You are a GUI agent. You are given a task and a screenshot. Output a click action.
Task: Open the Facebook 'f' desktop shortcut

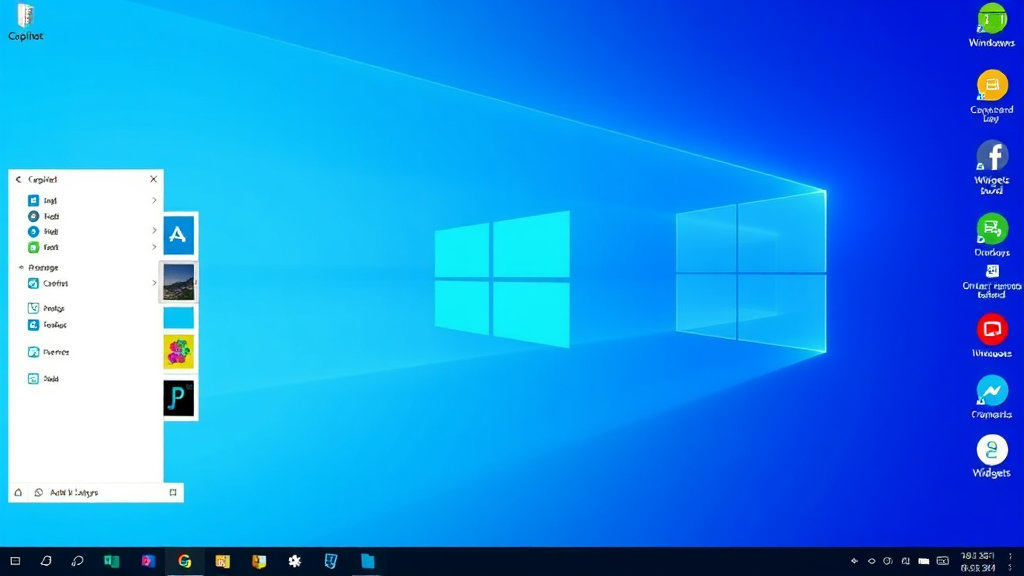tap(992, 156)
